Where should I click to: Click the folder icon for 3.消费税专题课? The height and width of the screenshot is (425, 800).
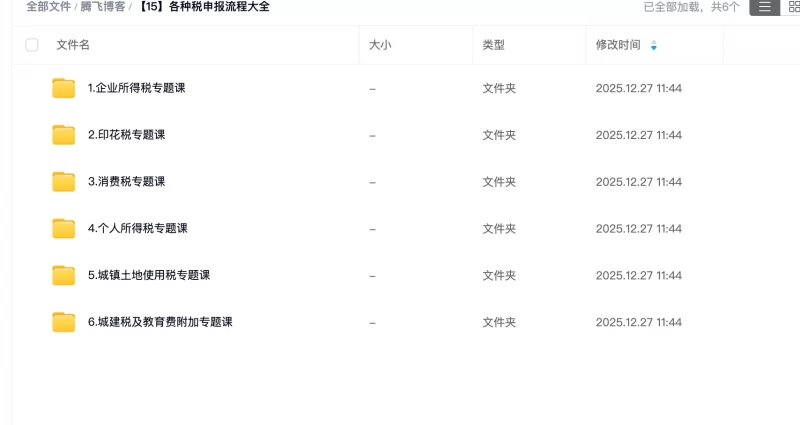(64, 182)
